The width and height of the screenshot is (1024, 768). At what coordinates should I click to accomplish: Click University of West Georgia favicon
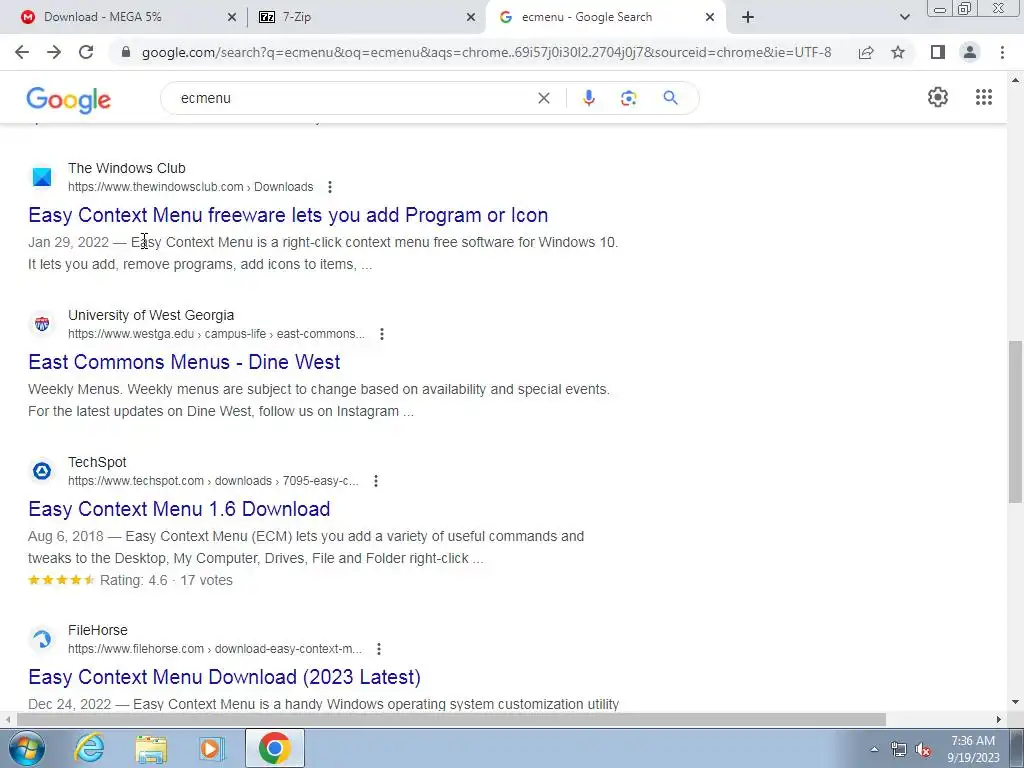[x=42, y=324]
